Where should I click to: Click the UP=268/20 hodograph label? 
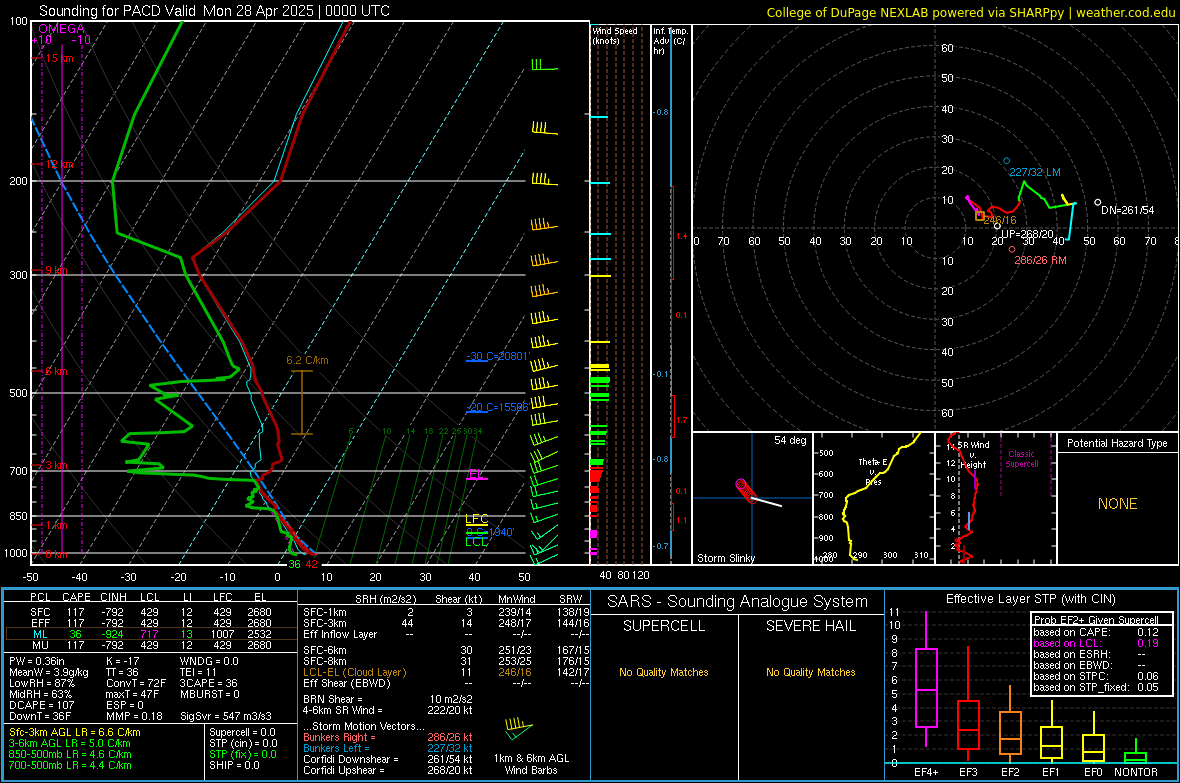(x=1027, y=234)
